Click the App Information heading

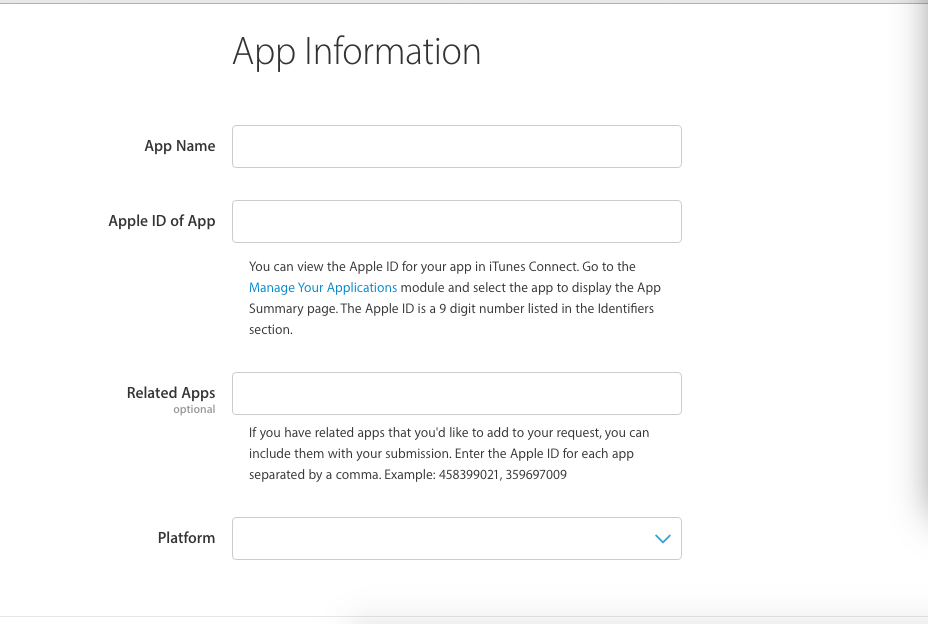pyautogui.click(x=356, y=52)
